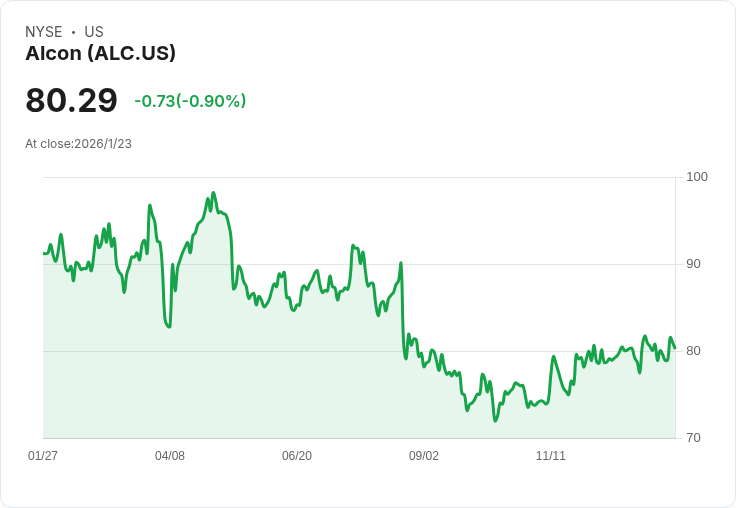The height and width of the screenshot is (508, 736).
Task: Click the 90 y-axis label
Action: pos(693,264)
